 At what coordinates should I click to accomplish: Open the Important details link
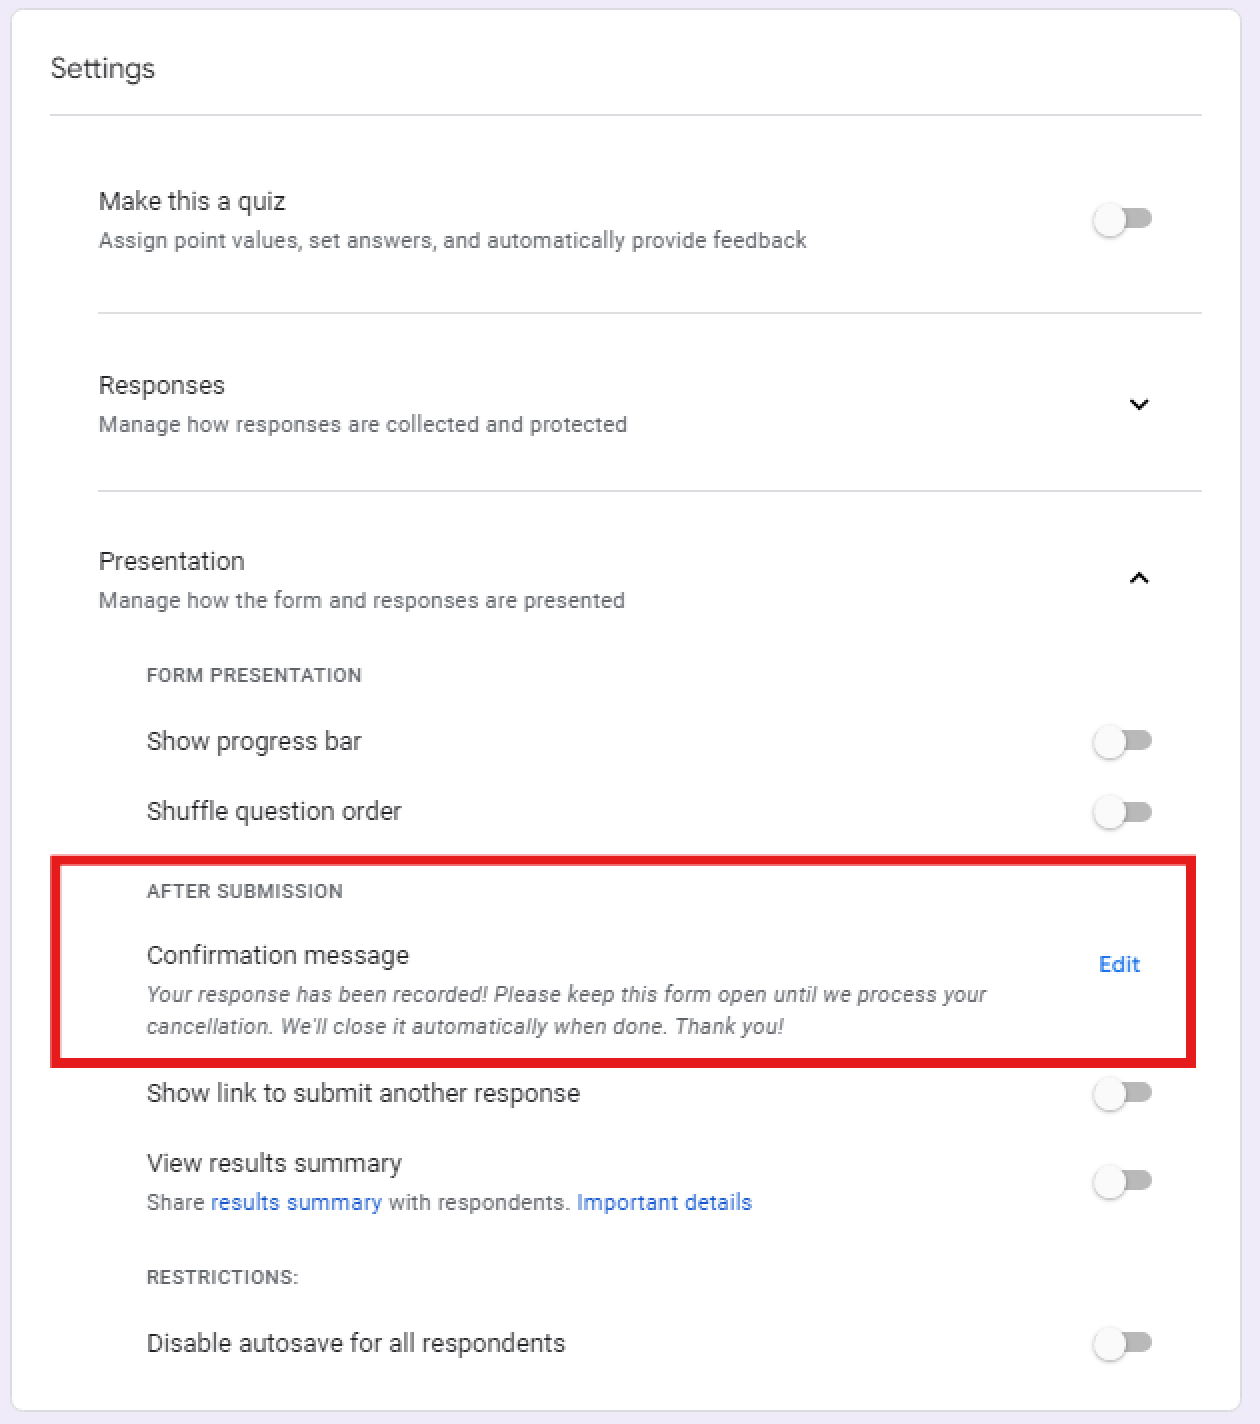point(664,1202)
